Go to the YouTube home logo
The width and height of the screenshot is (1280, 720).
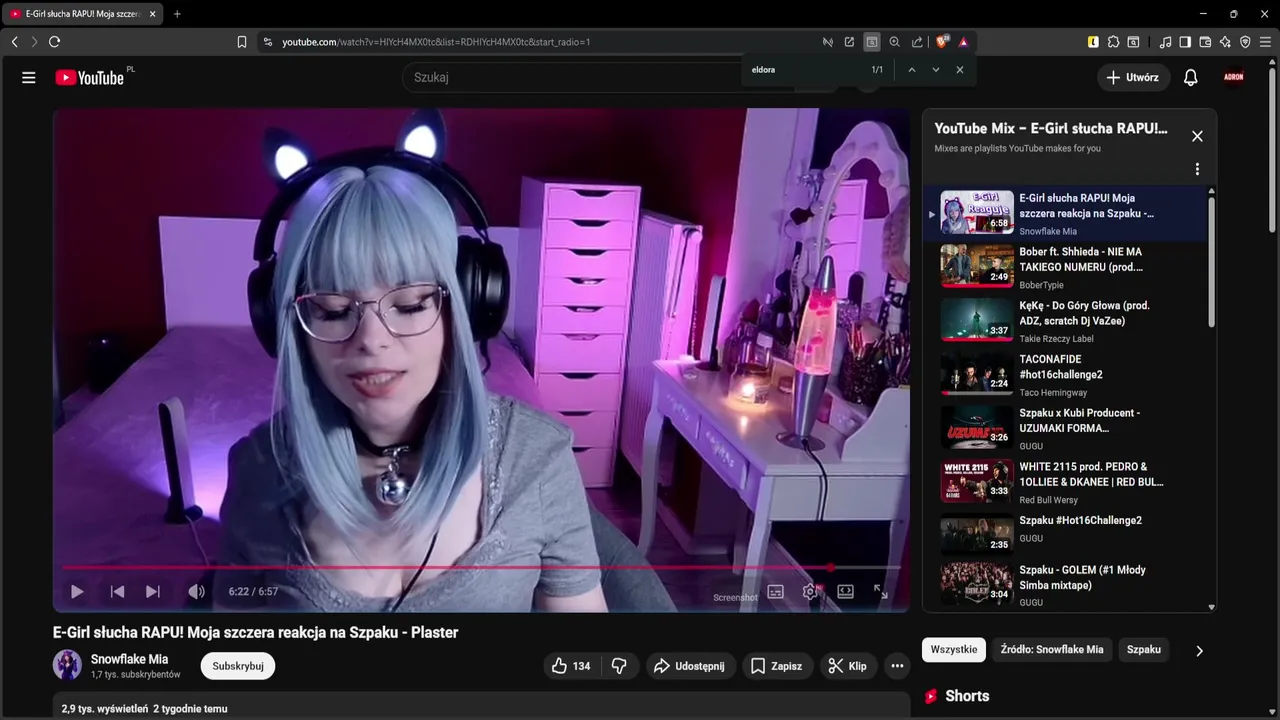click(90, 77)
